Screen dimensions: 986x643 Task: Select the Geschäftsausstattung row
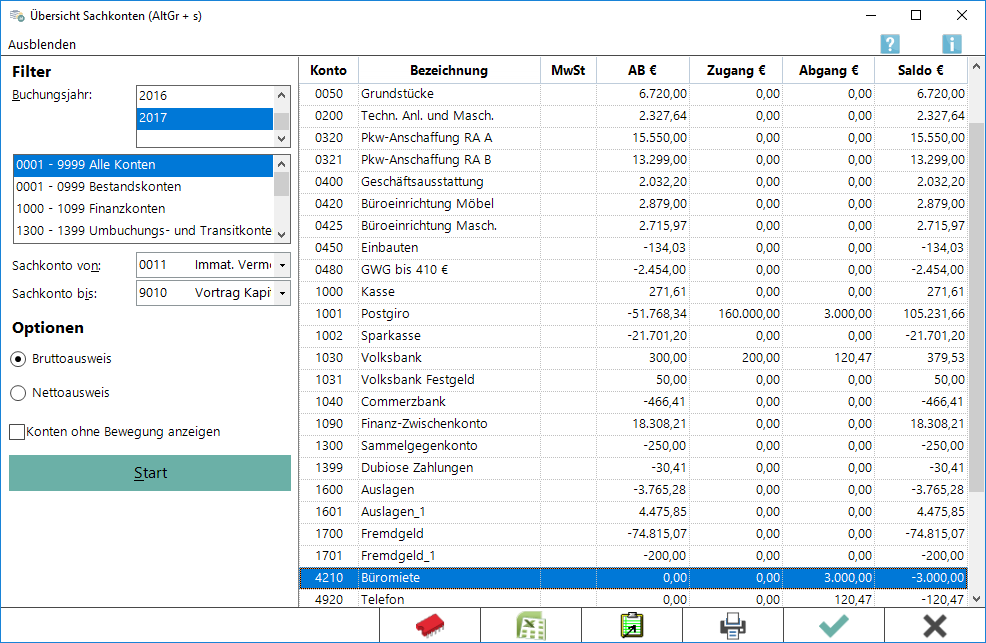pyautogui.click(x=633, y=182)
